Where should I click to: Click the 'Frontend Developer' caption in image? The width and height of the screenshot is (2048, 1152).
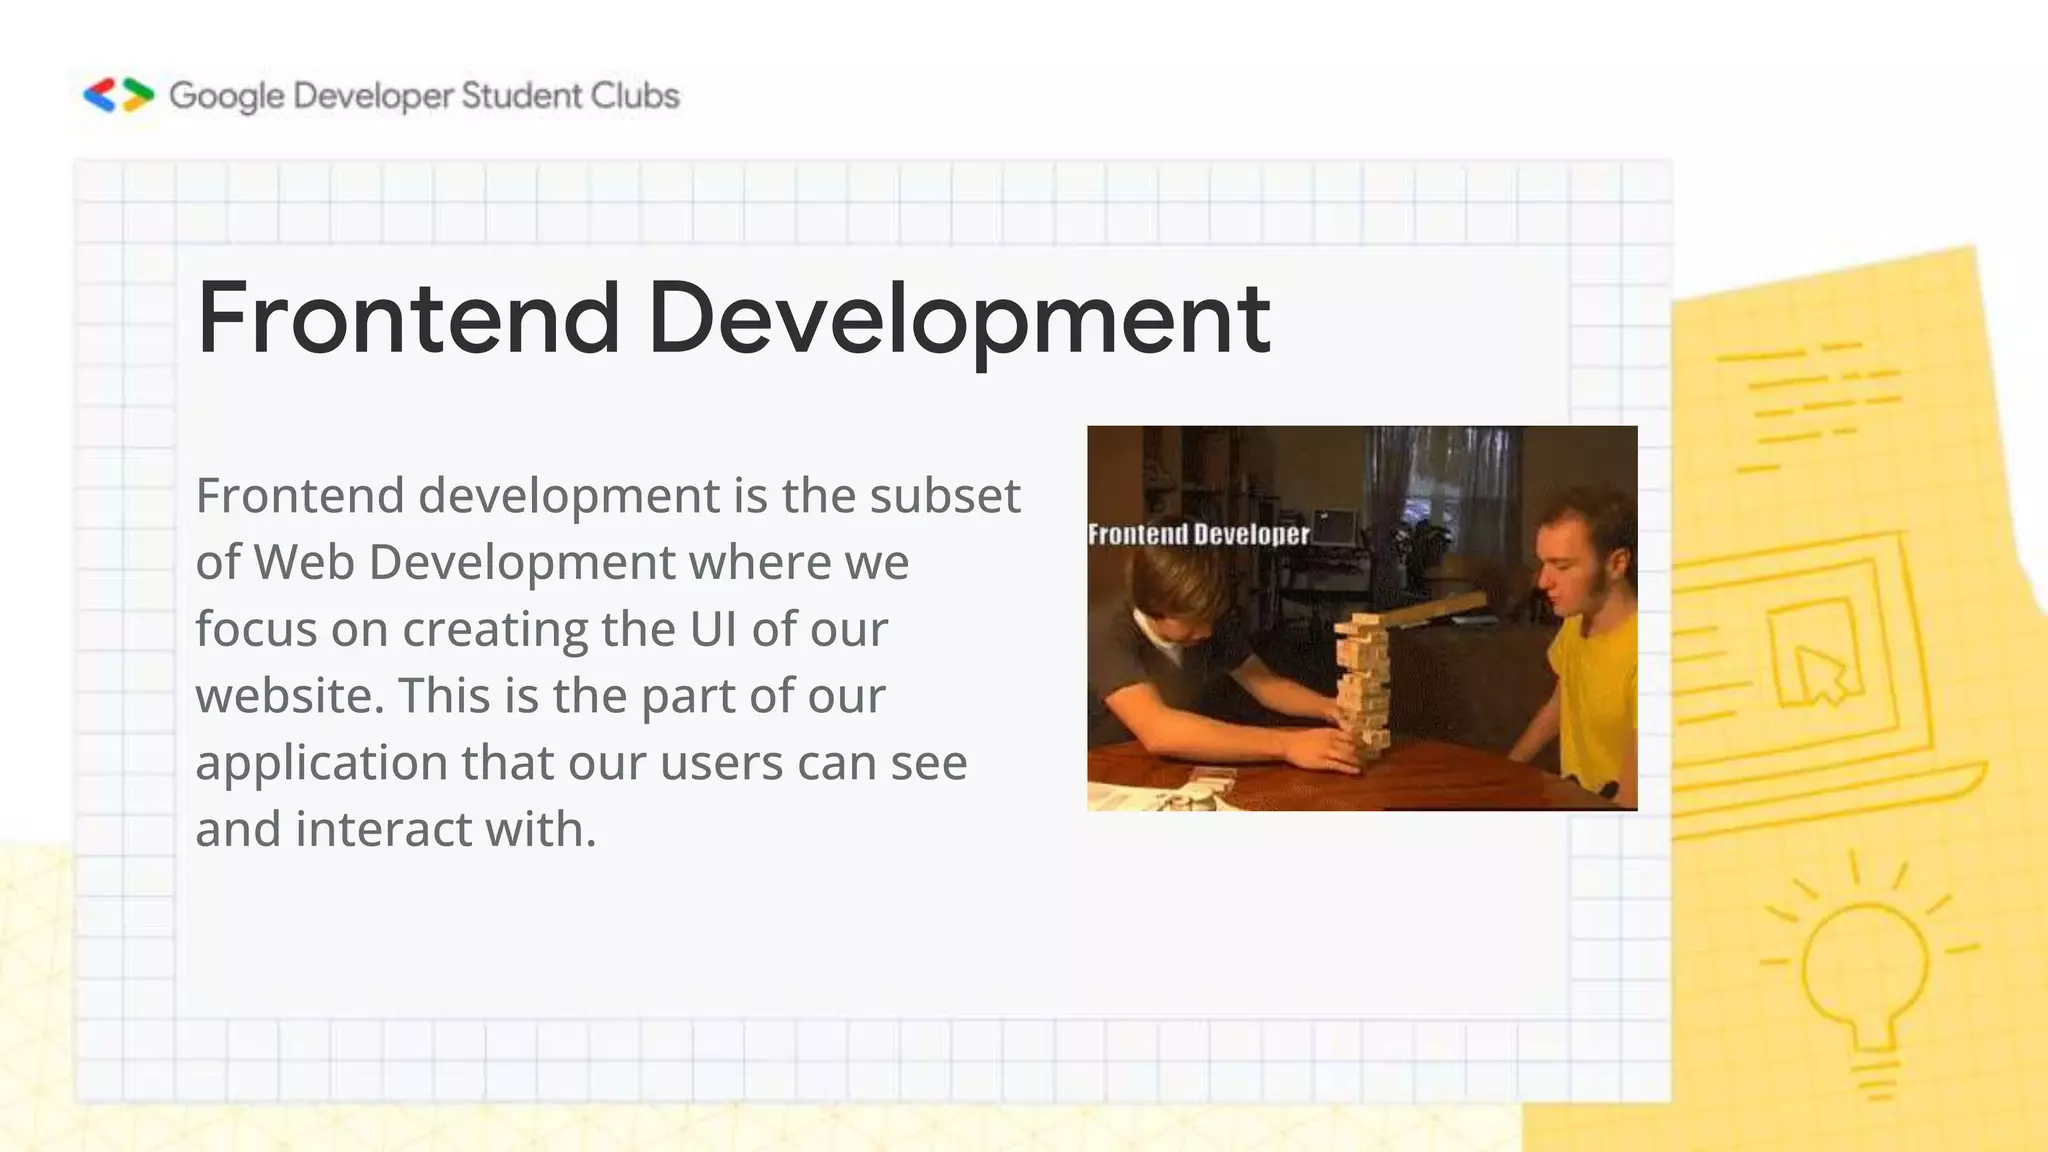click(1198, 534)
